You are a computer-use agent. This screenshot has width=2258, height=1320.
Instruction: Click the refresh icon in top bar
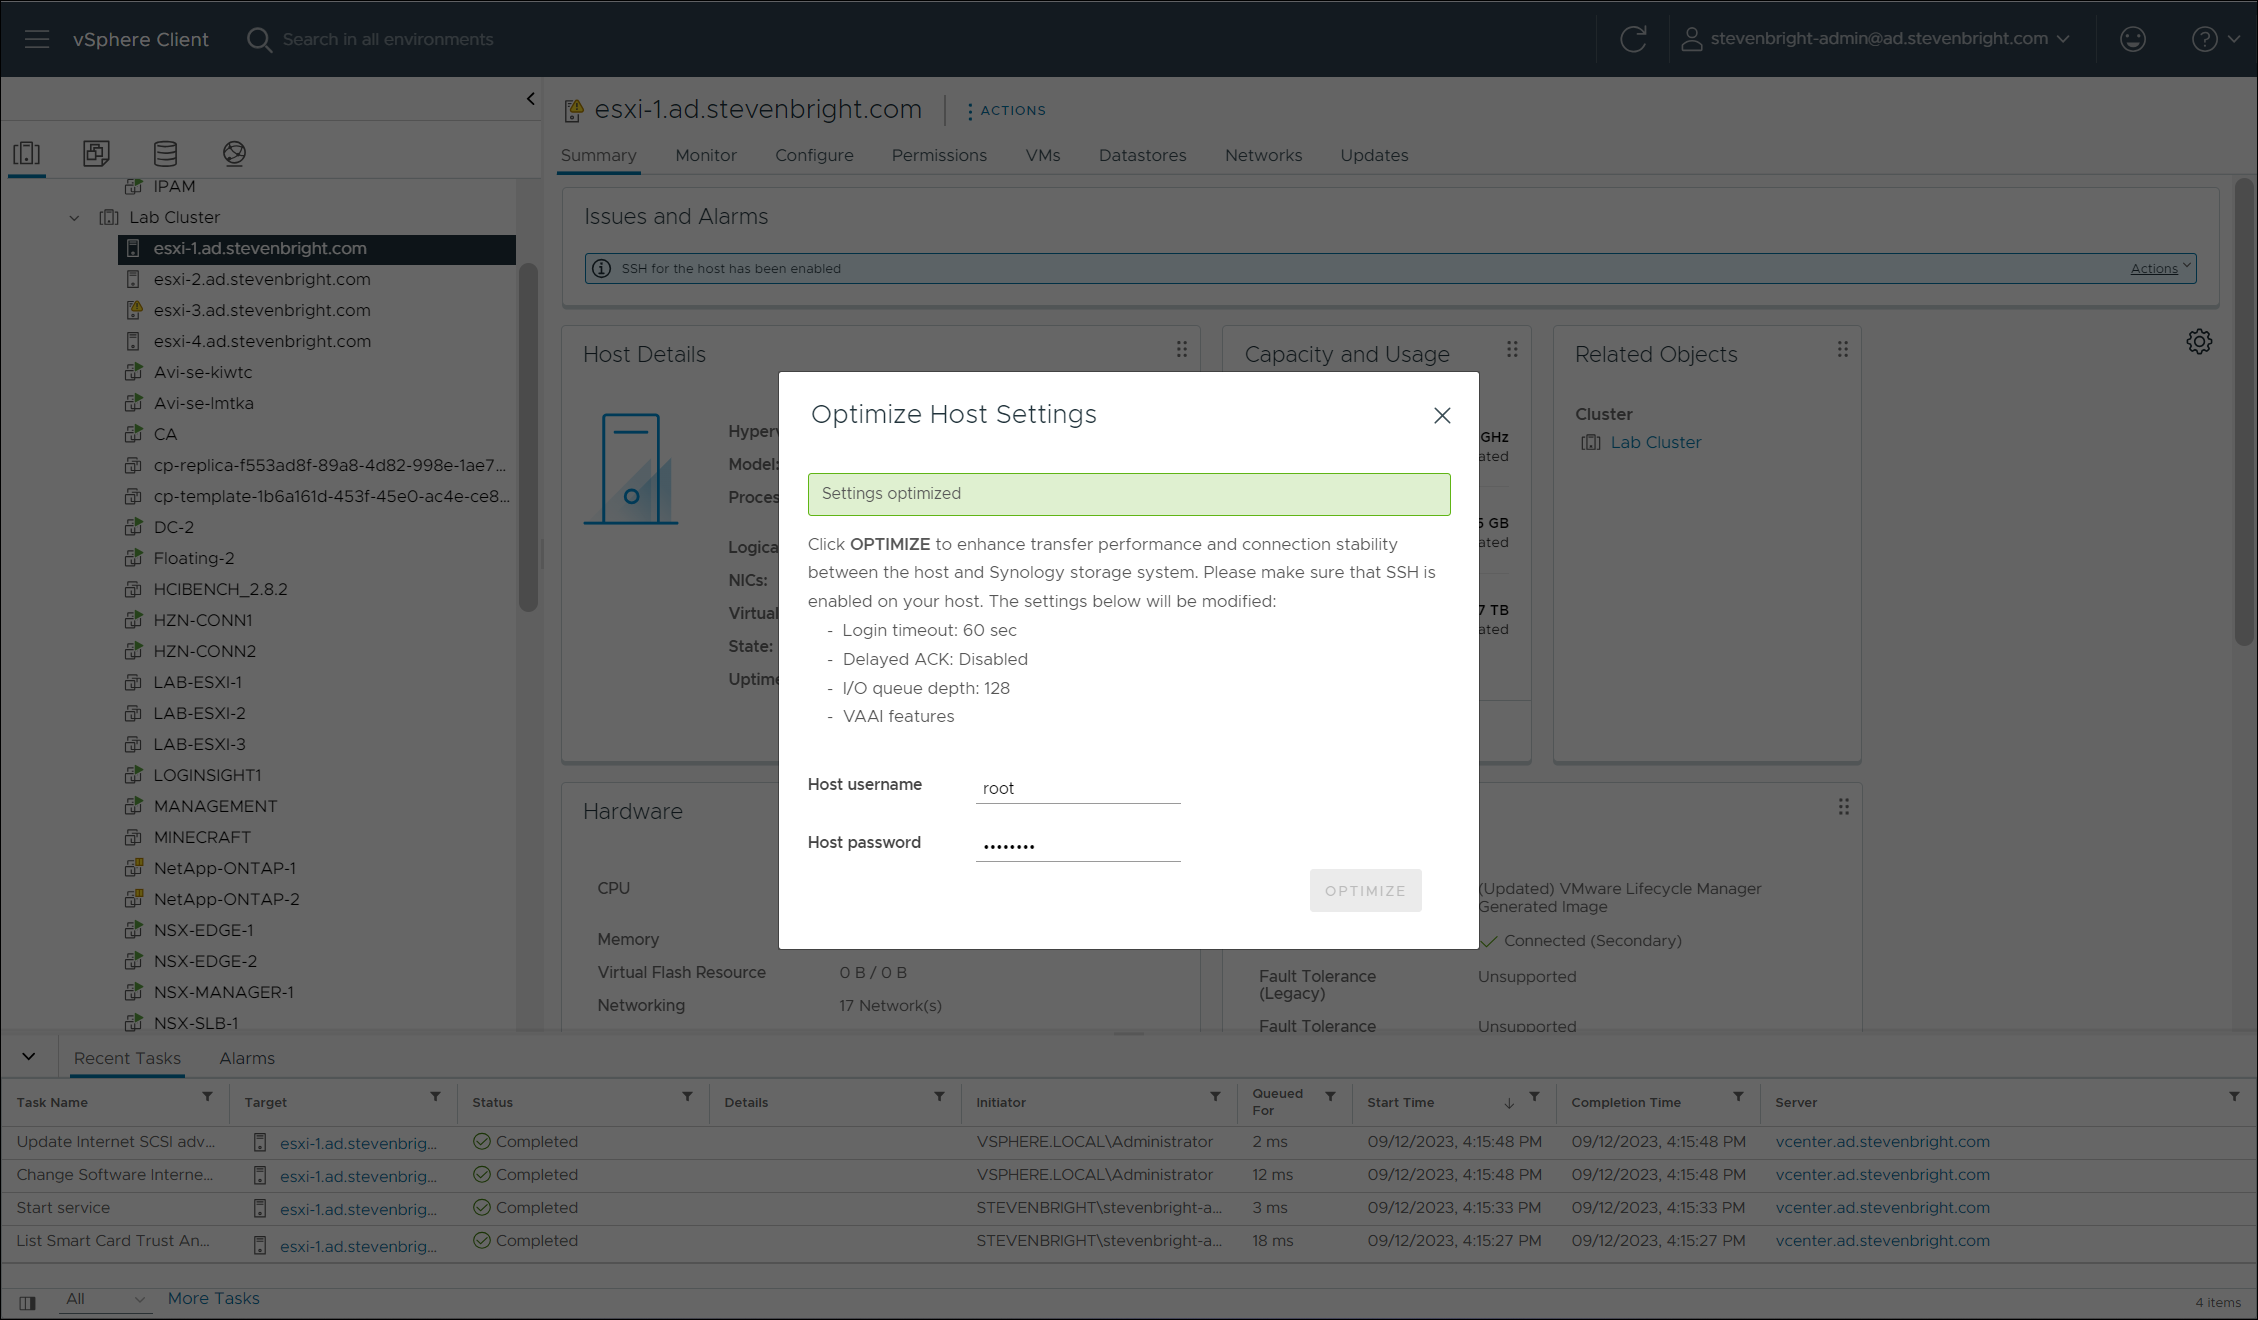point(1633,39)
